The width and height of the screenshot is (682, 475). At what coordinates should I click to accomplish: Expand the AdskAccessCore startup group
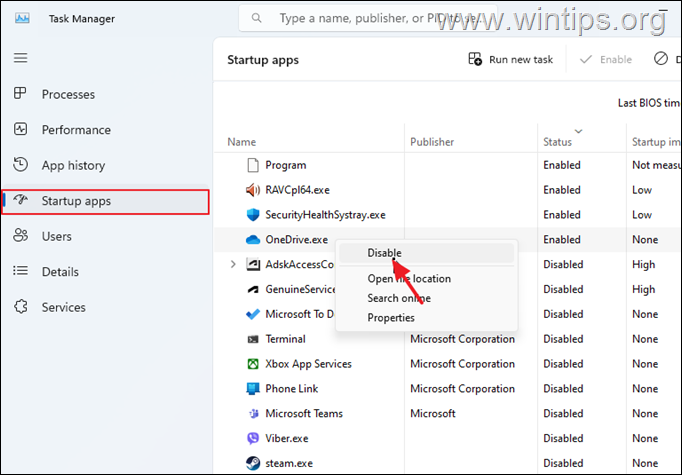233,264
